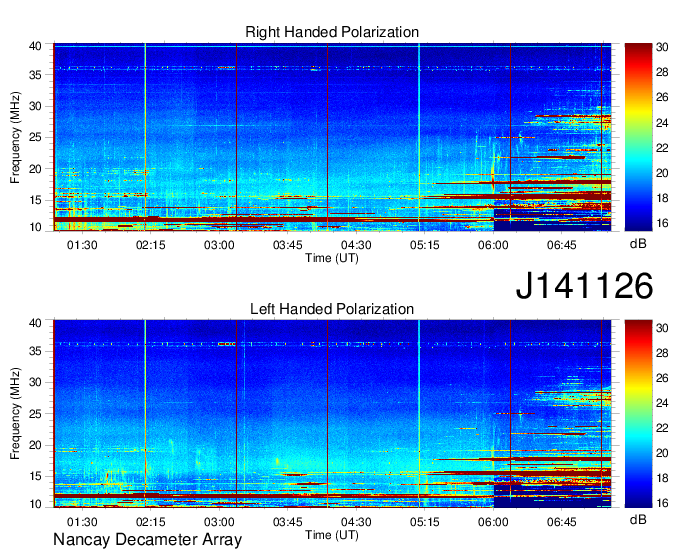This screenshot has width=680, height=552.
Task: Click the 'Right Handed Polarization' plot title
Action: pyautogui.click(x=332, y=32)
